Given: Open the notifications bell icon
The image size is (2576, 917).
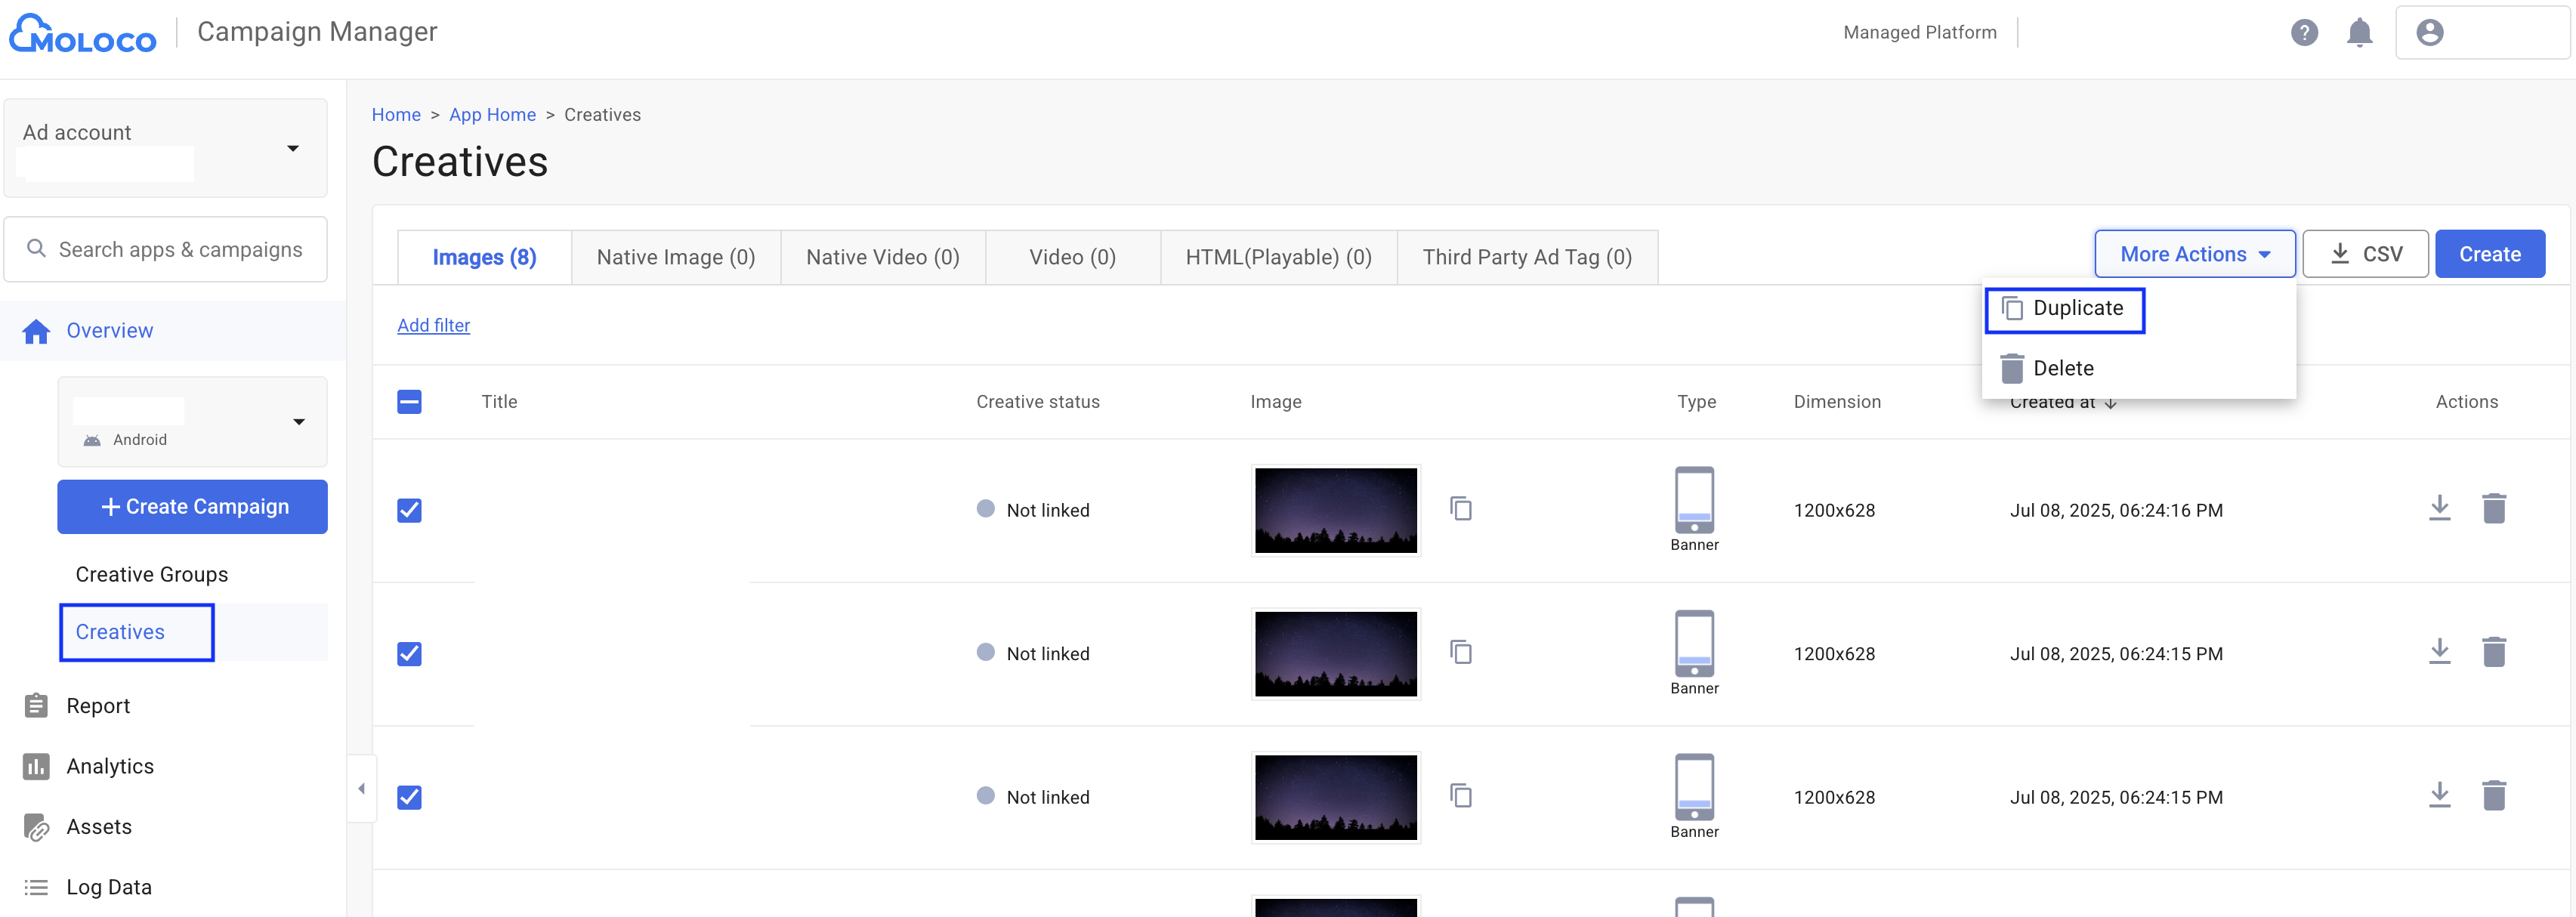Looking at the screenshot, I should click(2361, 32).
